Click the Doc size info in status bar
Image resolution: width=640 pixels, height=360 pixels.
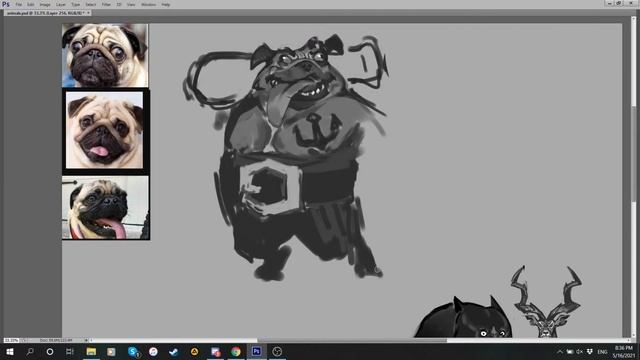(56, 340)
